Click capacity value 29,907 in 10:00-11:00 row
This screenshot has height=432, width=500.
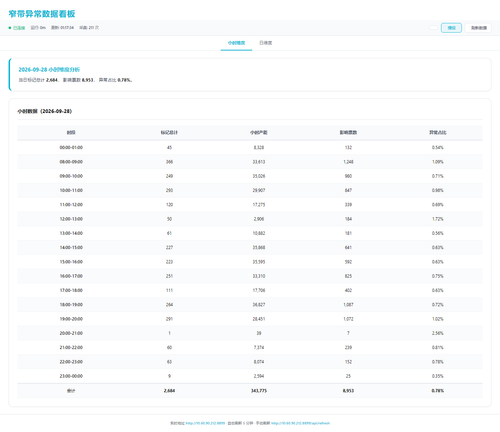click(x=259, y=190)
